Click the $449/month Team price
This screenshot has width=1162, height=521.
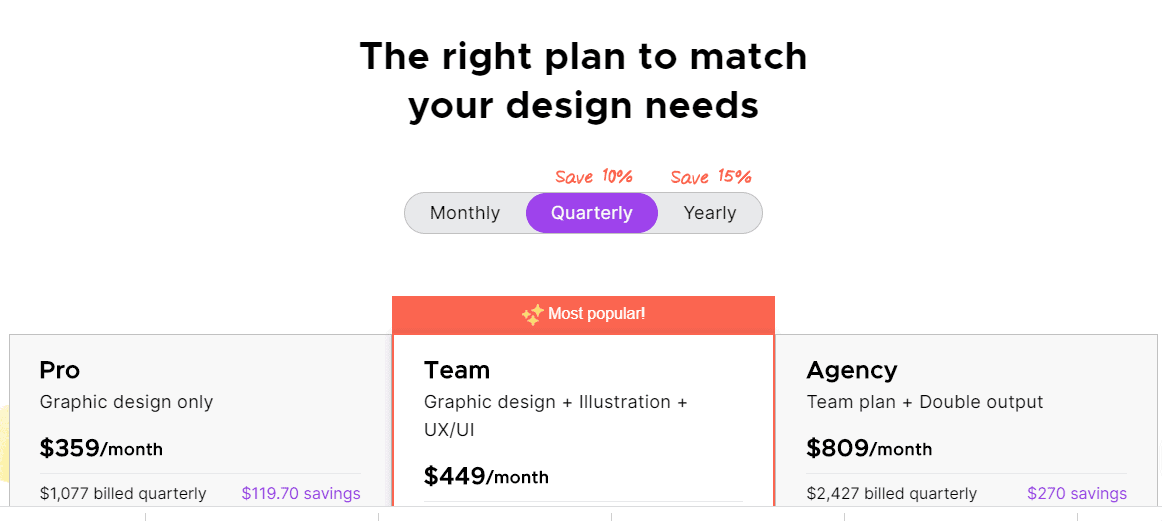(x=486, y=477)
